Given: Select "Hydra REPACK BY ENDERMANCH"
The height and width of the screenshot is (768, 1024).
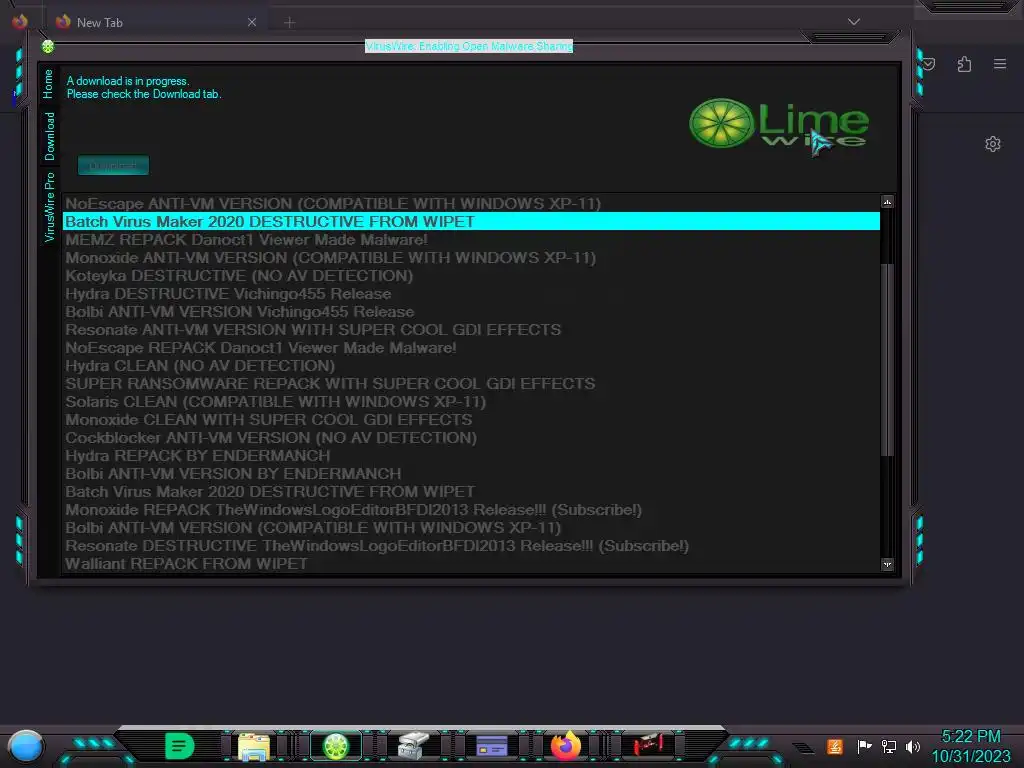Looking at the screenshot, I should [x=472, y=455].
